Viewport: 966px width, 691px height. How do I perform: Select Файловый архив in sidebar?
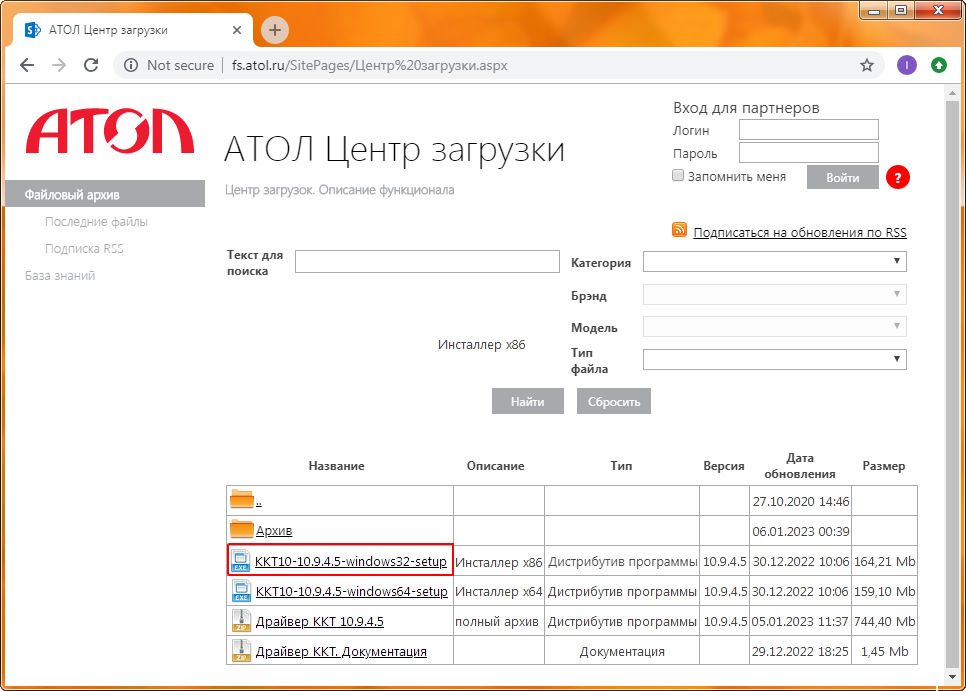[105, 194]
